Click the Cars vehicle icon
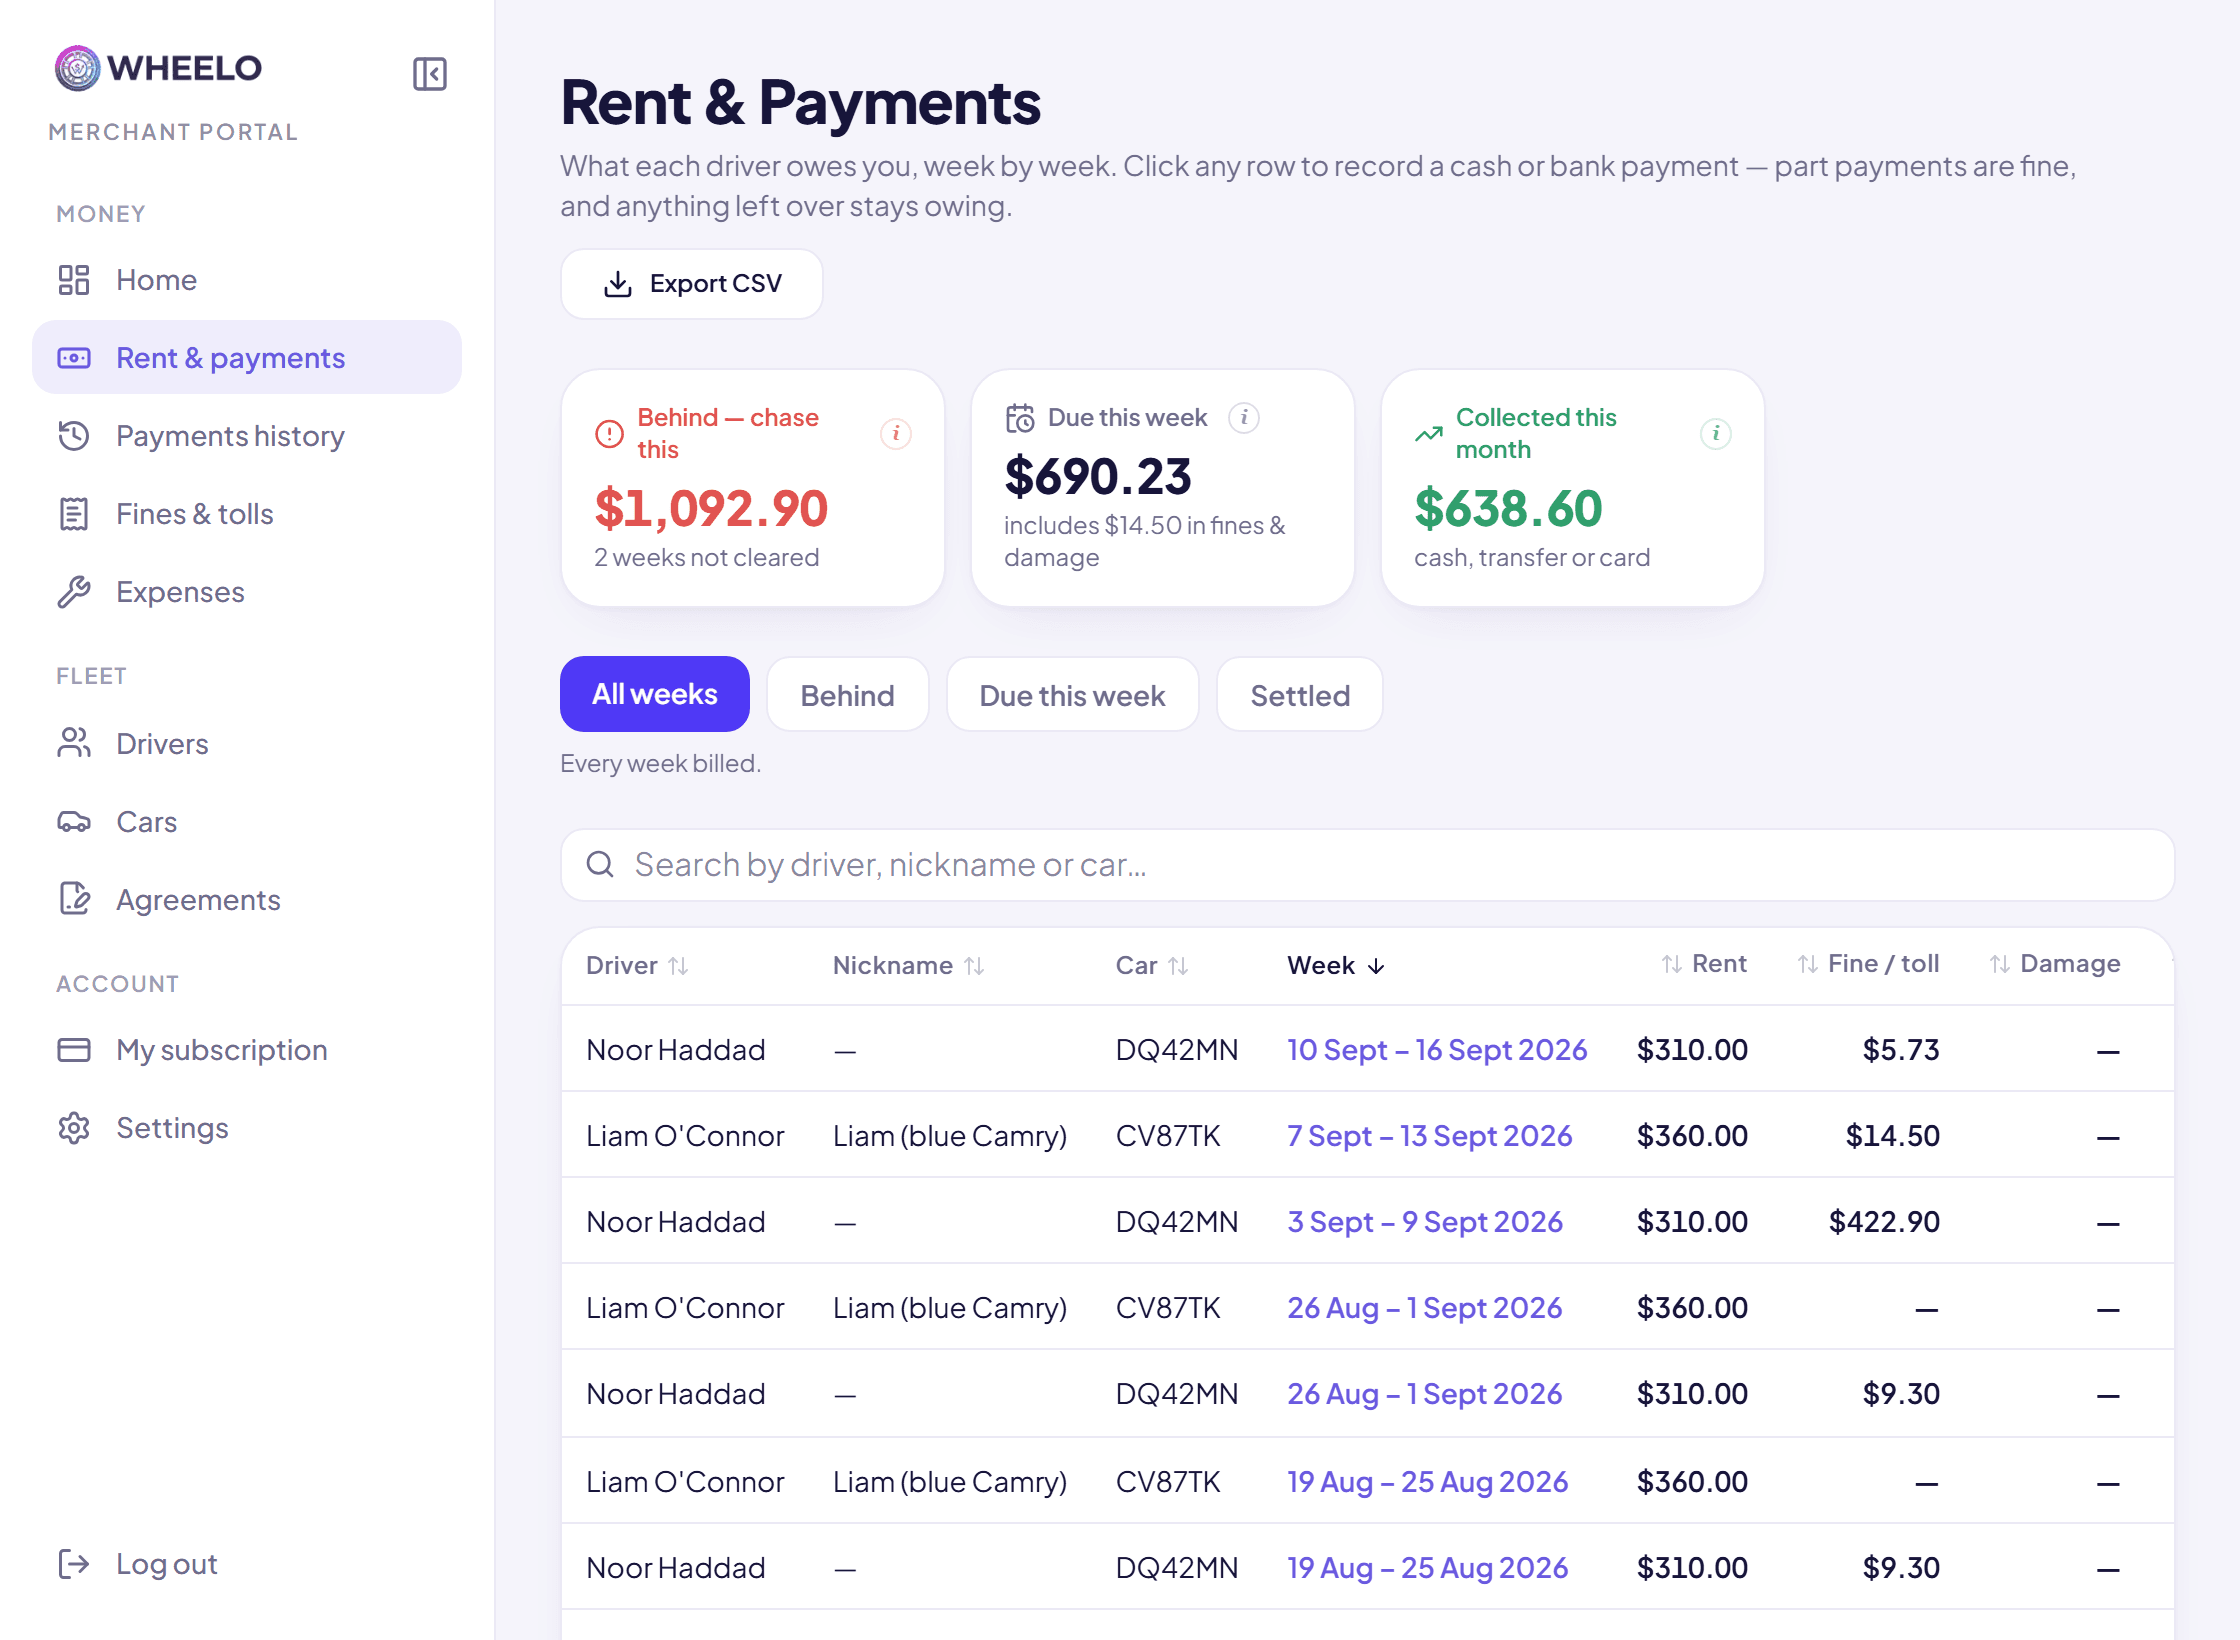Image resolution: width=2240 pixels, height=1640 pixels. pos(74,822)
